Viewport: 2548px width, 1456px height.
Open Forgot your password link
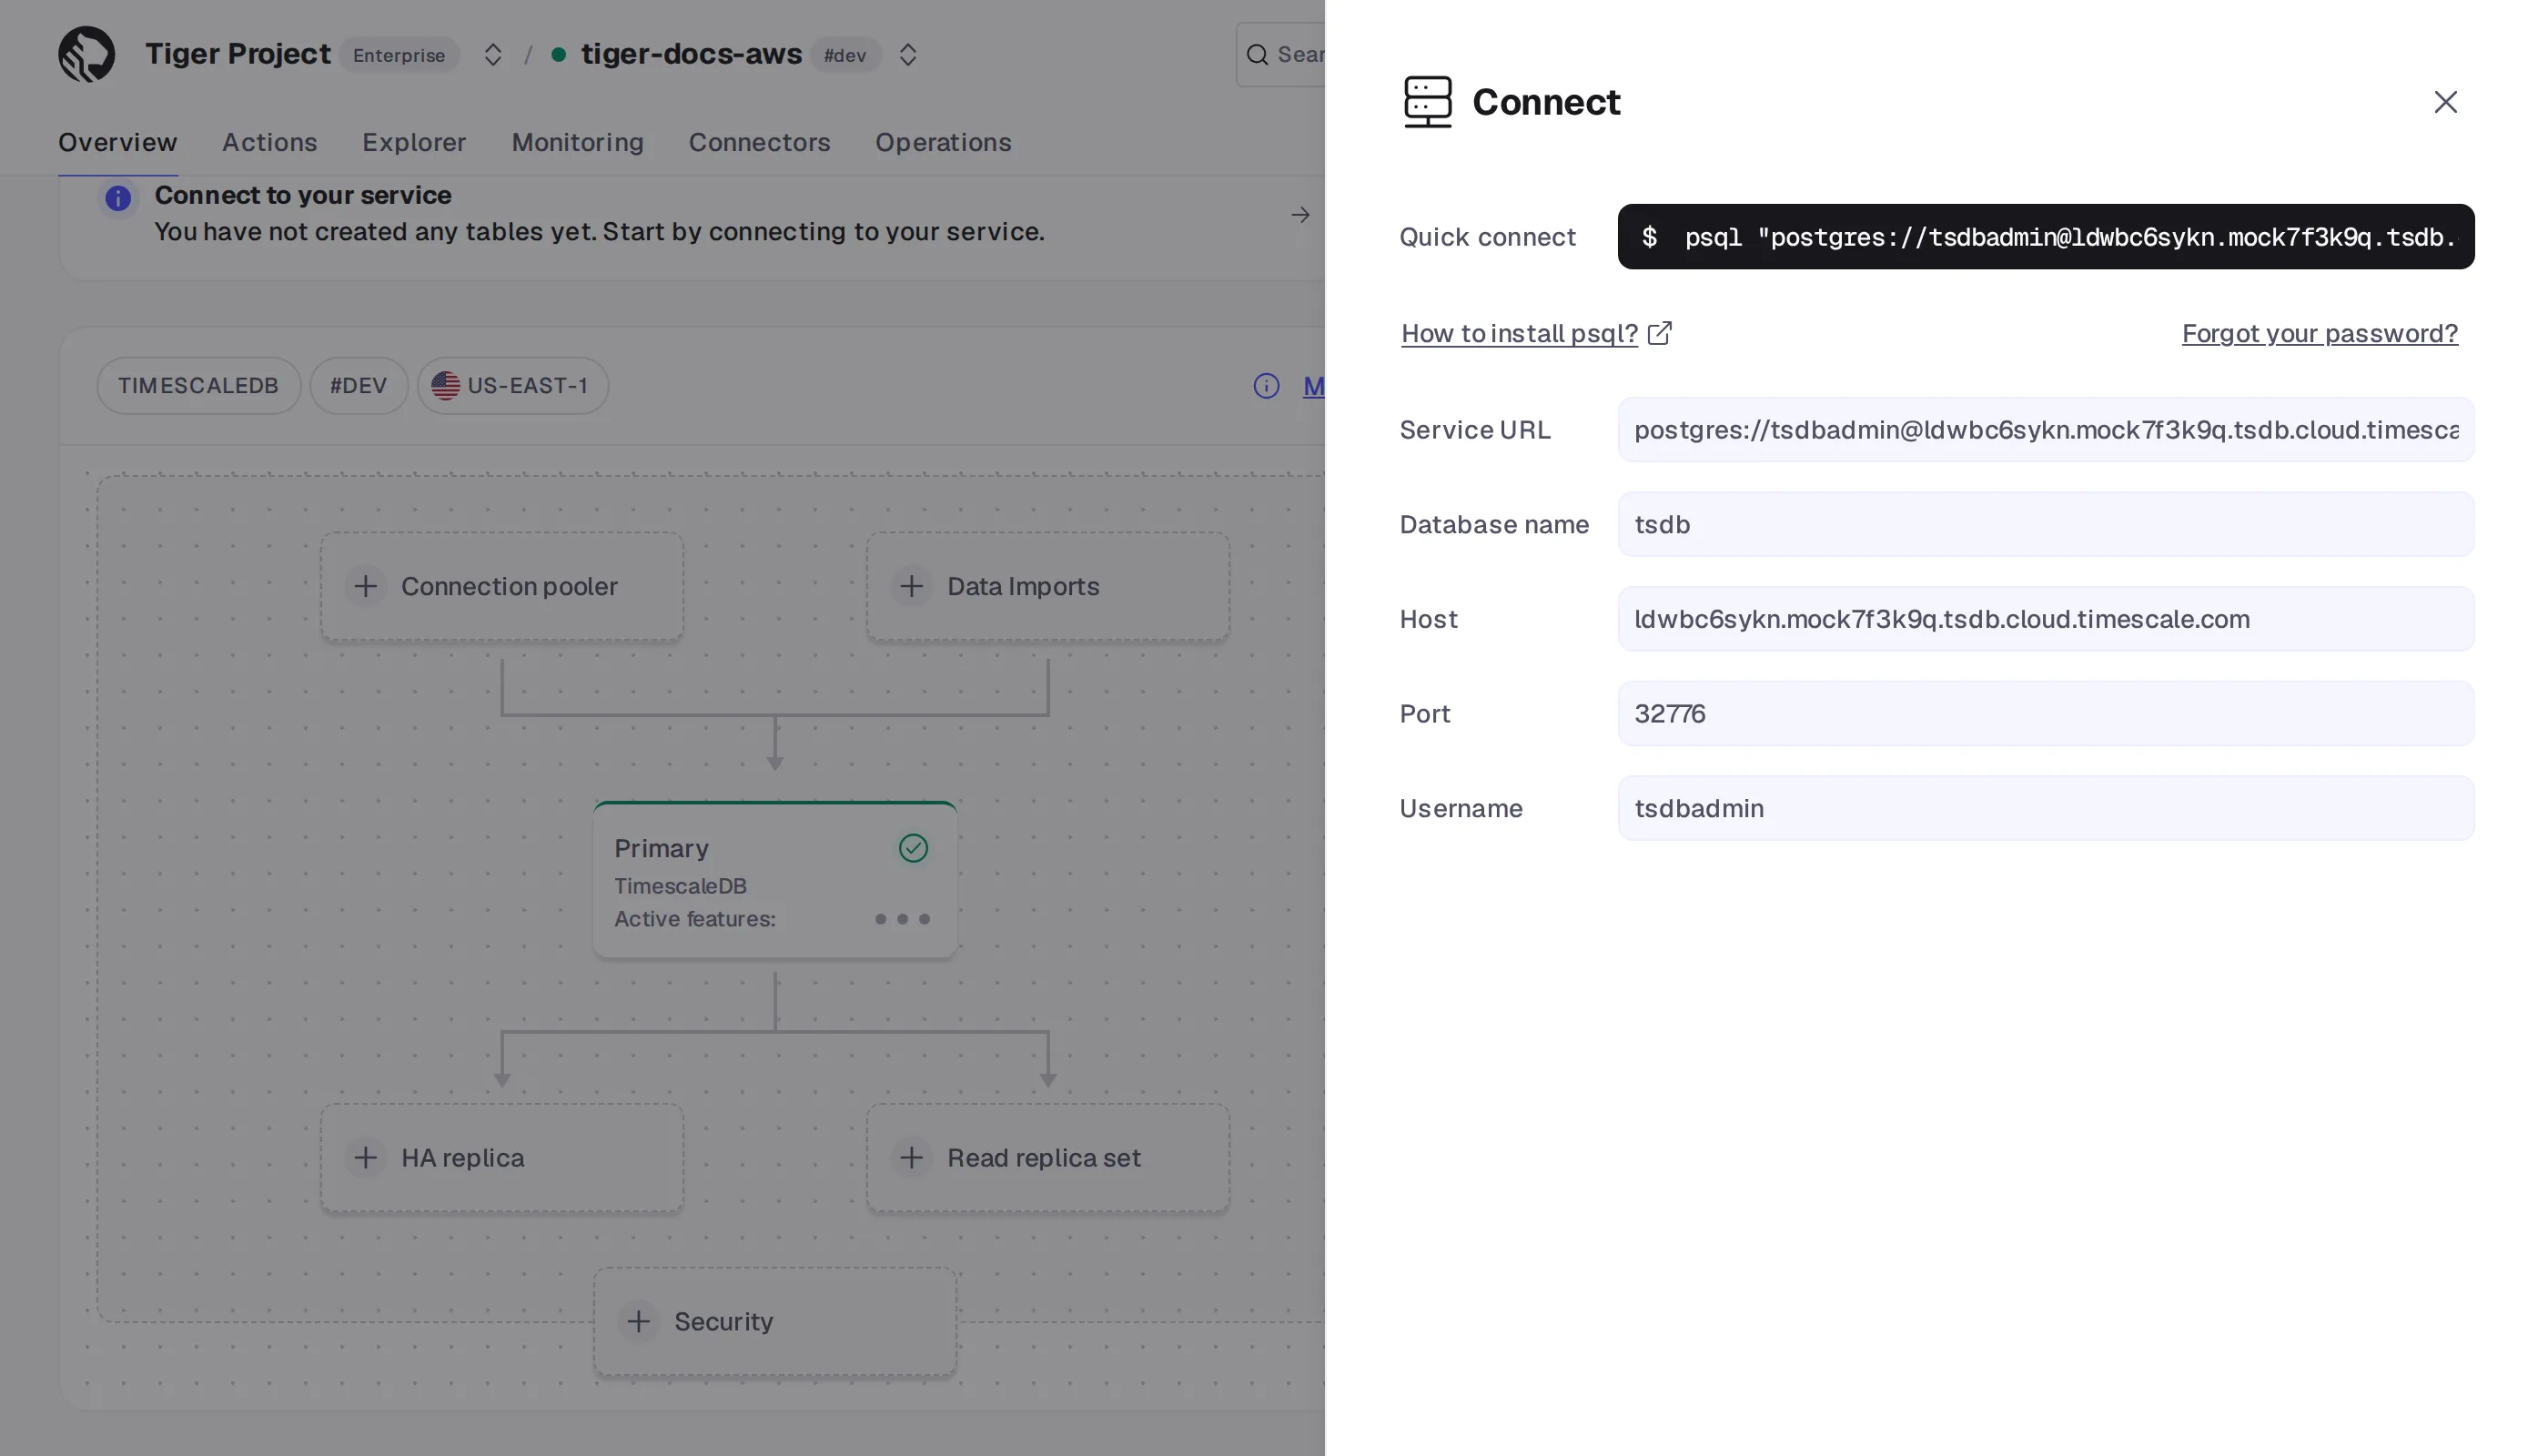[x=2319, y=333]
